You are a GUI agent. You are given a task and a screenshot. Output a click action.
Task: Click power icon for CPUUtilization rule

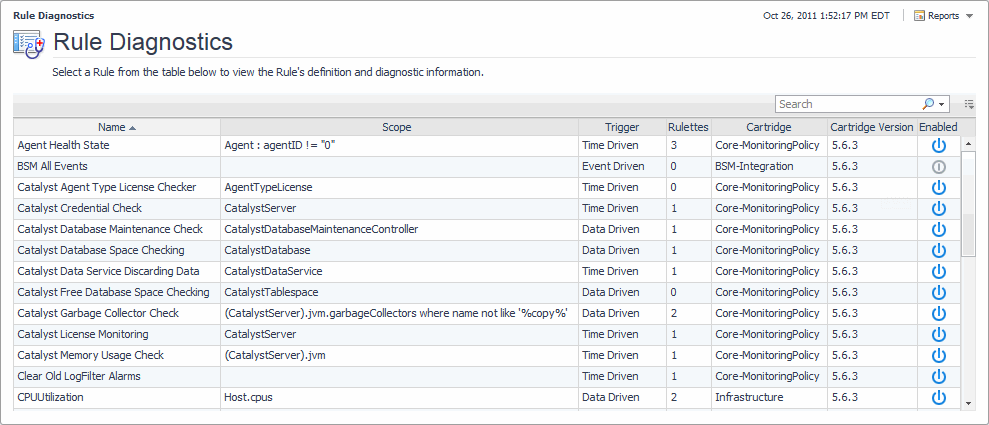(x=938, y=397)
